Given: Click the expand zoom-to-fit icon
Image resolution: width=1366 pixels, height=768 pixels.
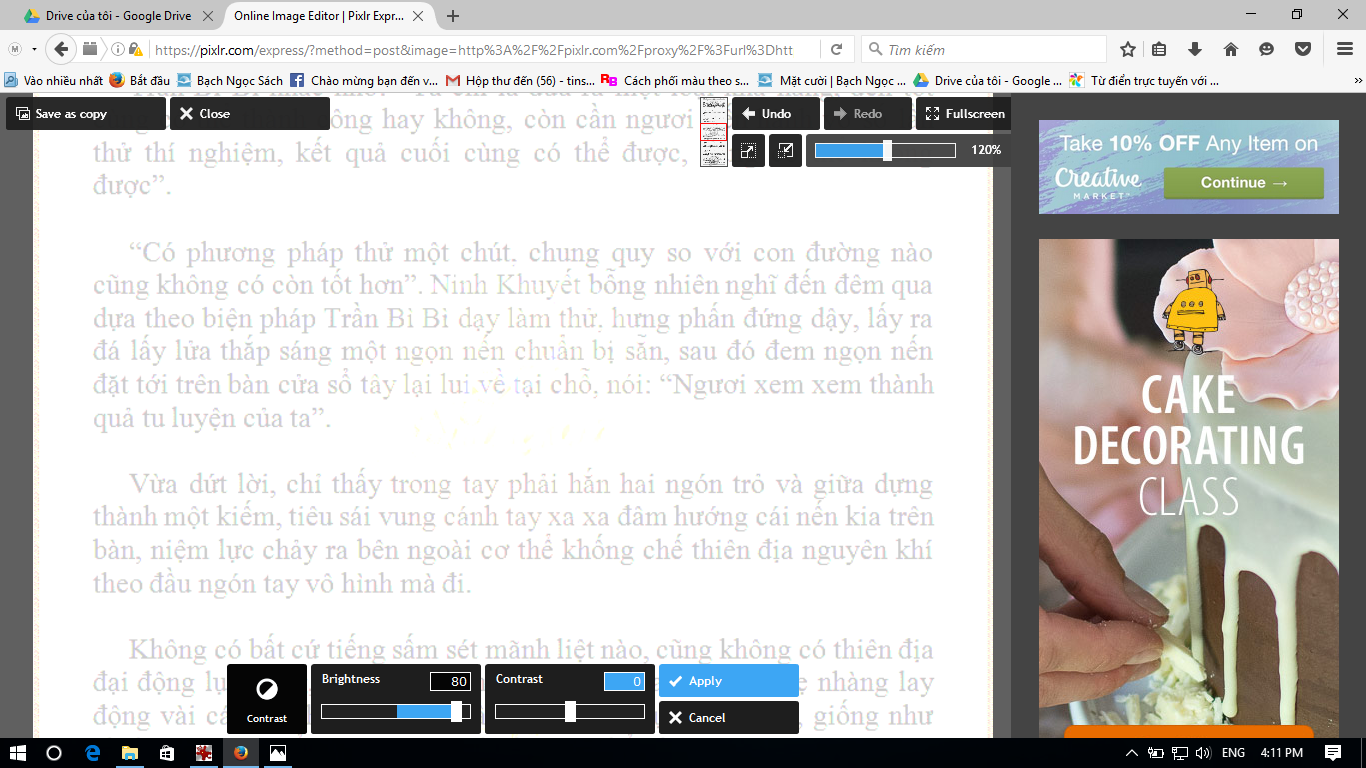Looking at the screenshot, I should [x=748, y=151].
